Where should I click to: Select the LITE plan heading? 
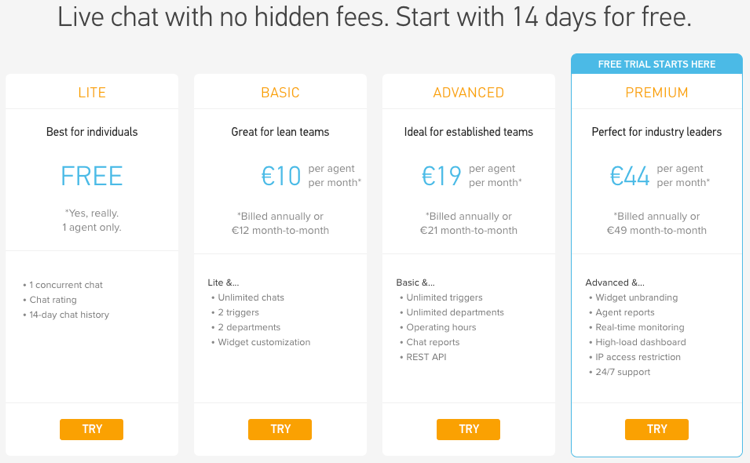point(92,92)
